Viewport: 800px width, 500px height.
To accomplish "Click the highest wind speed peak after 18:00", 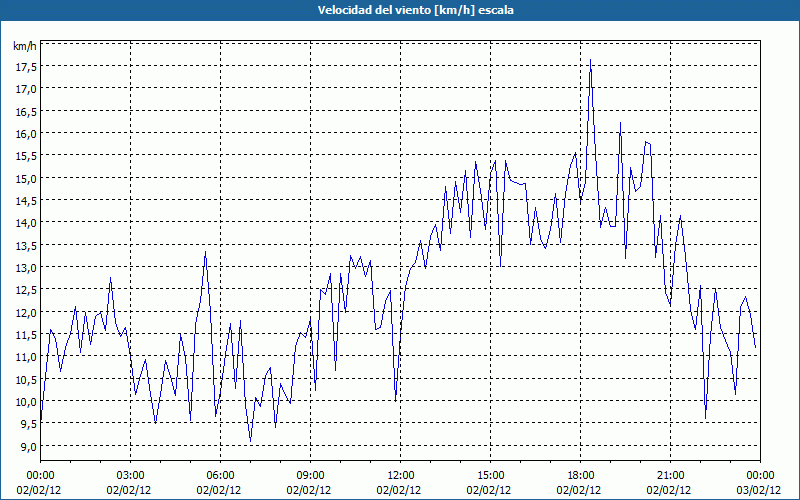I will (590, 60).
